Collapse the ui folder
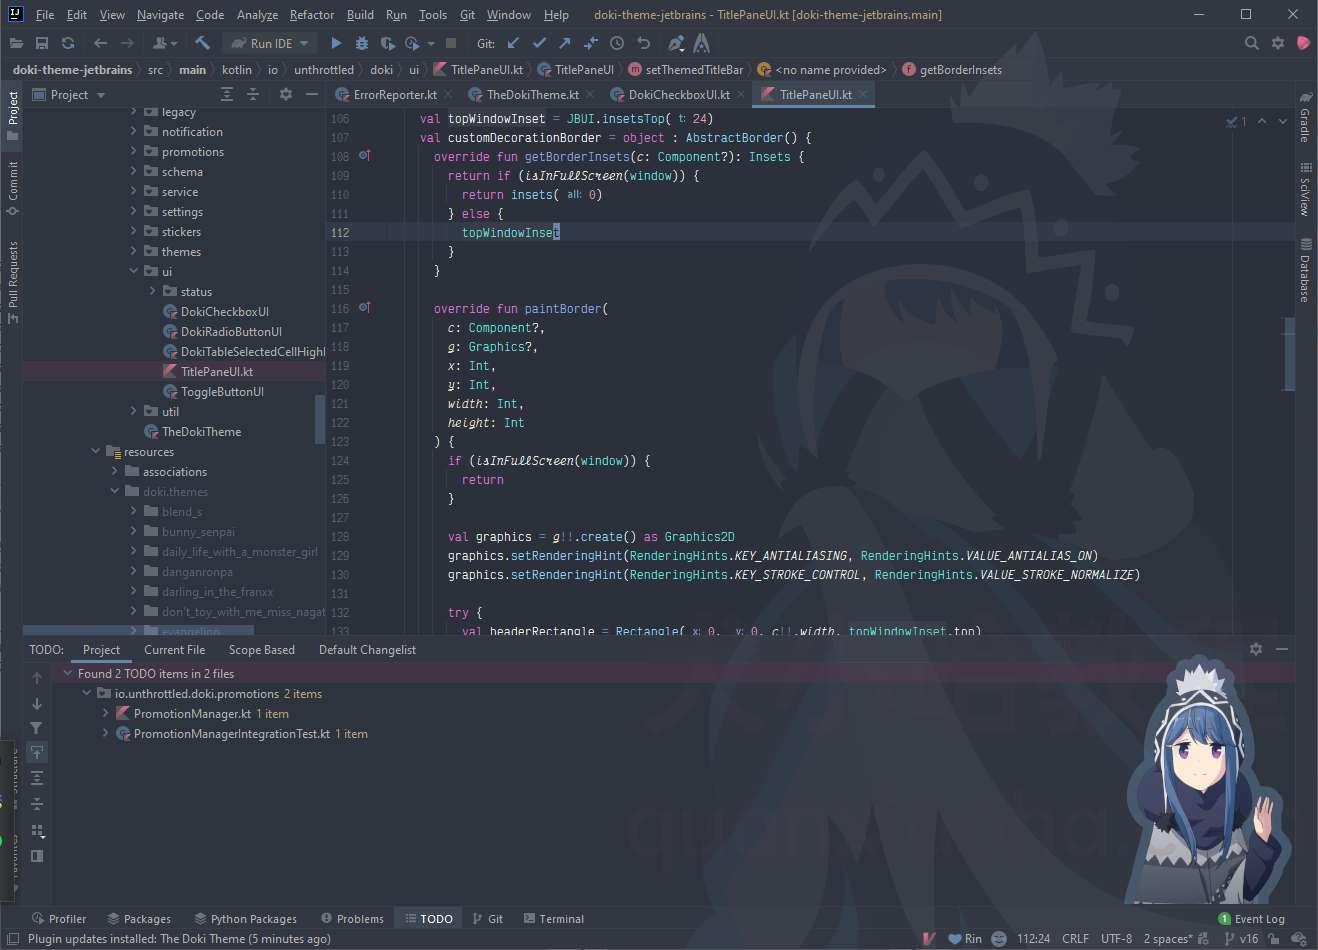Image resolution: width=1318 pixels, height=950 pixels. tap(134, 272)
